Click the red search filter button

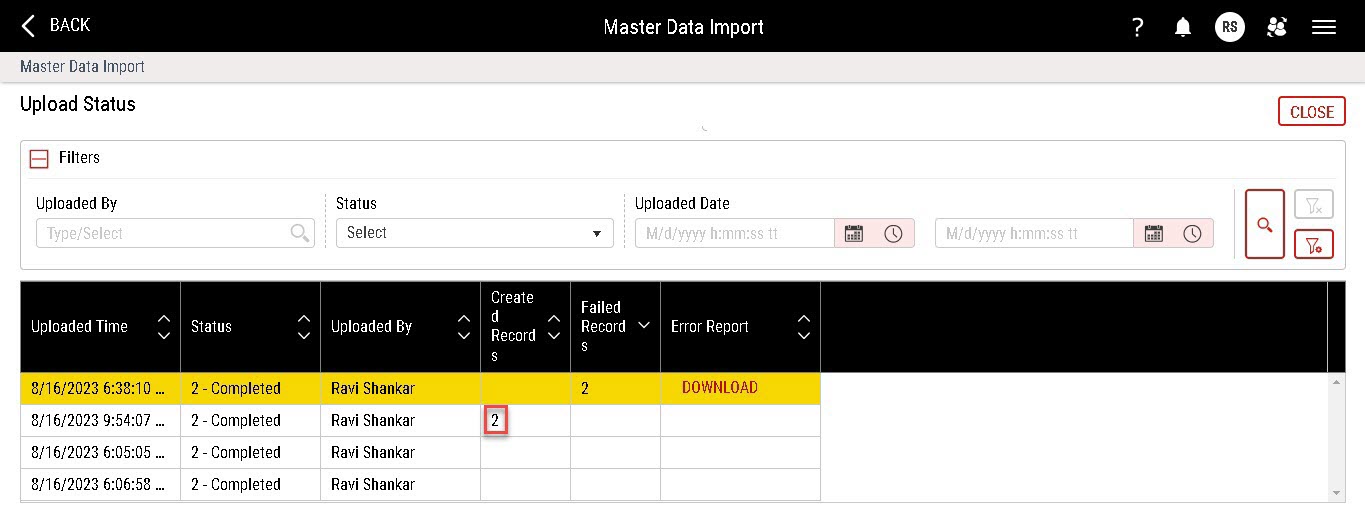click(1264, 225)
